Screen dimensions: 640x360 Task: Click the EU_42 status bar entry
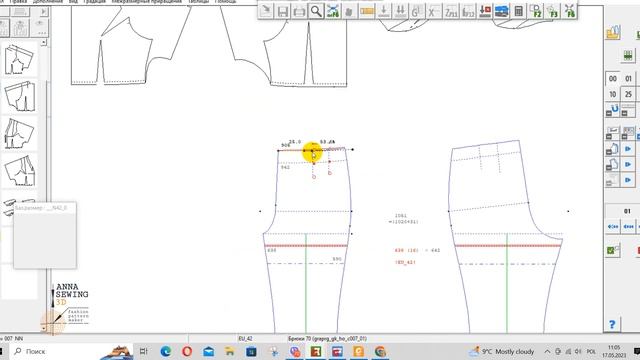coord(245,338)
